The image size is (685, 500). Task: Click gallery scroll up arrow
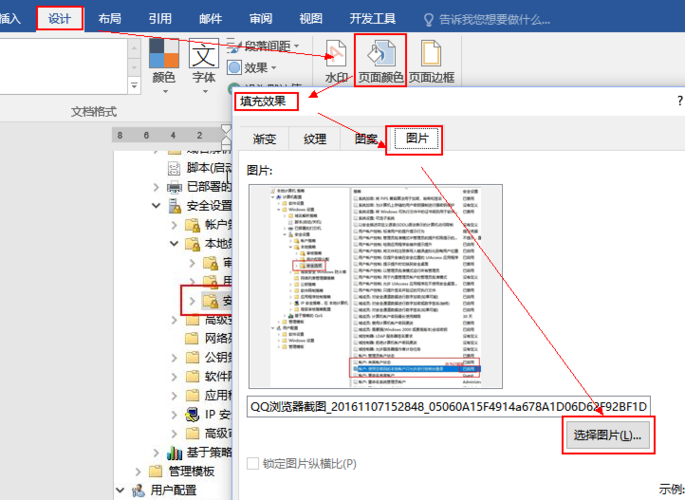click(x=134, y=48)
